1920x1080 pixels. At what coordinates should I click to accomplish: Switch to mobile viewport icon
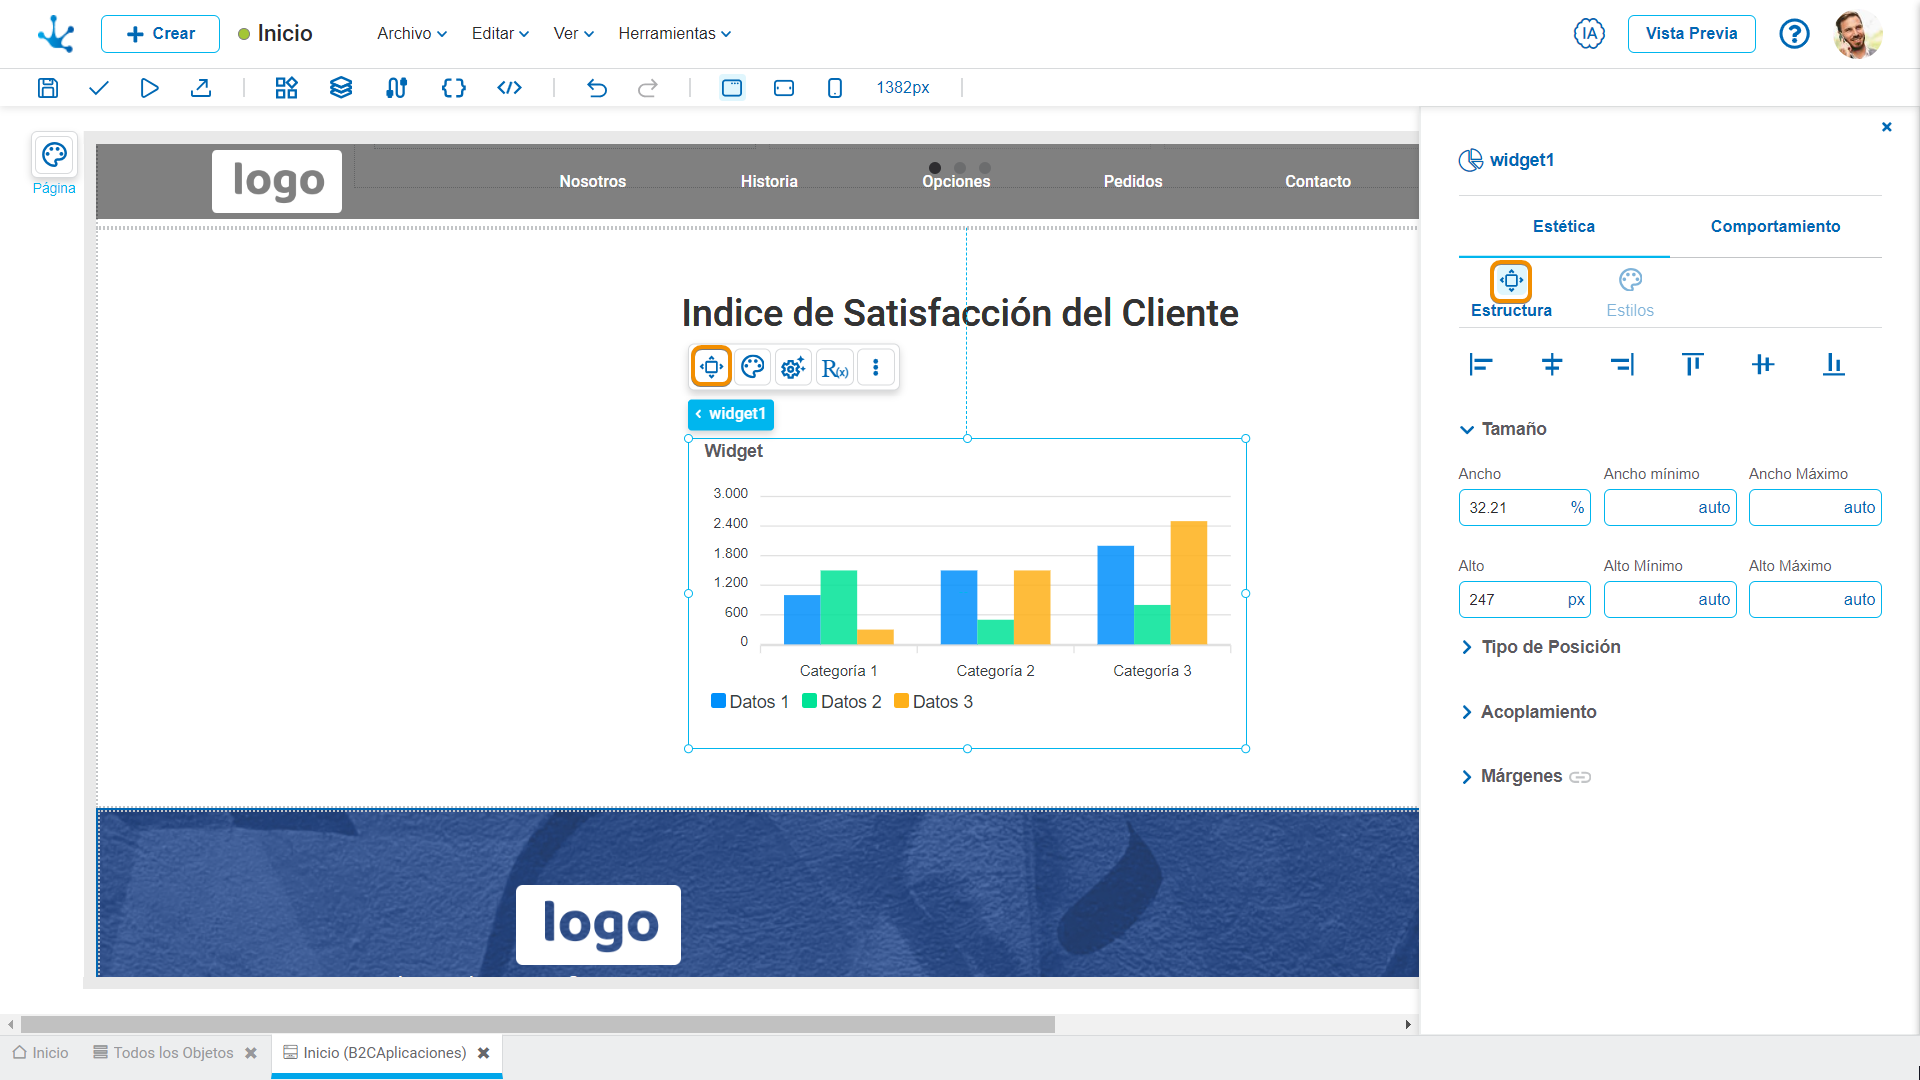(835, 88)
